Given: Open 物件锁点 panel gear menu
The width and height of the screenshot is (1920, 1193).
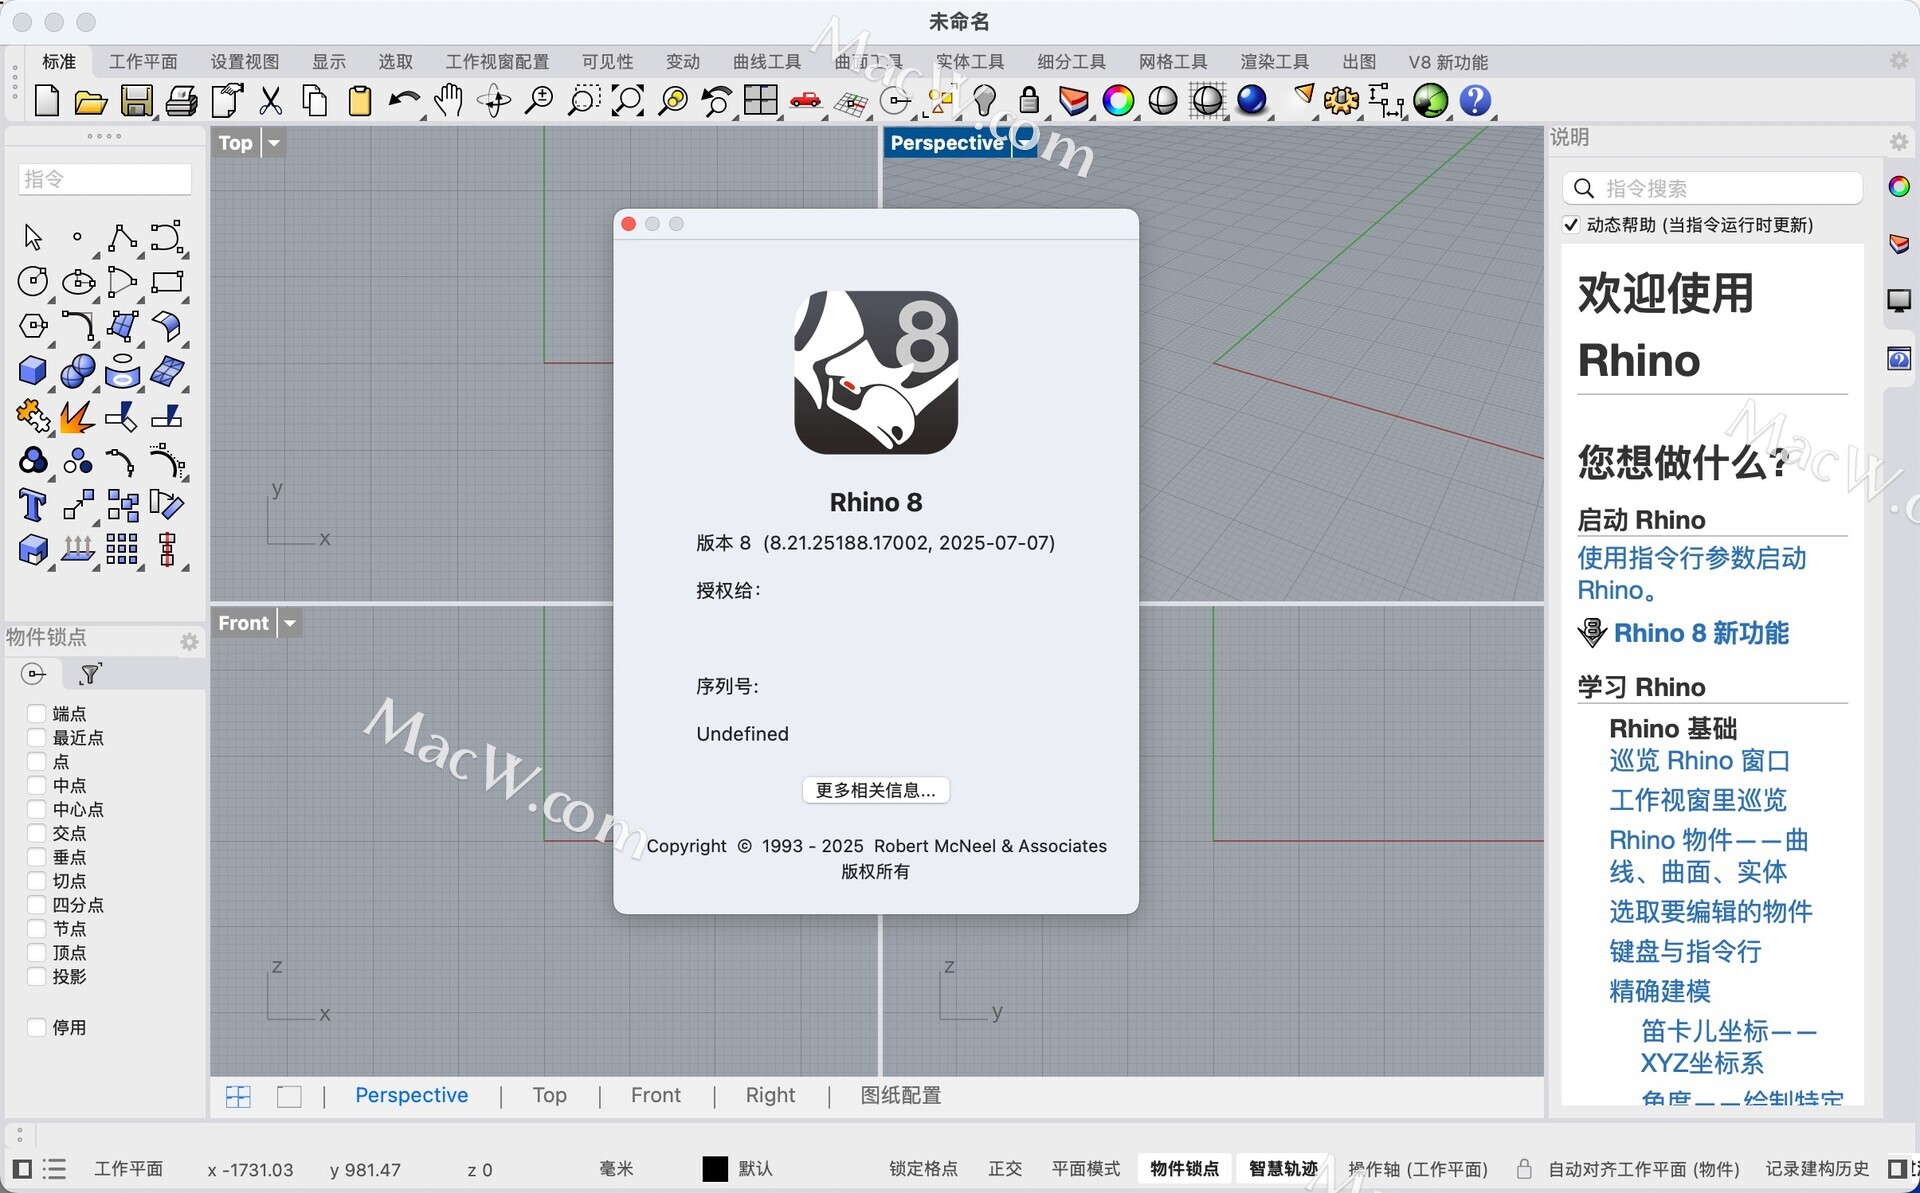Looking at the screenshot, I should [189, 642].
